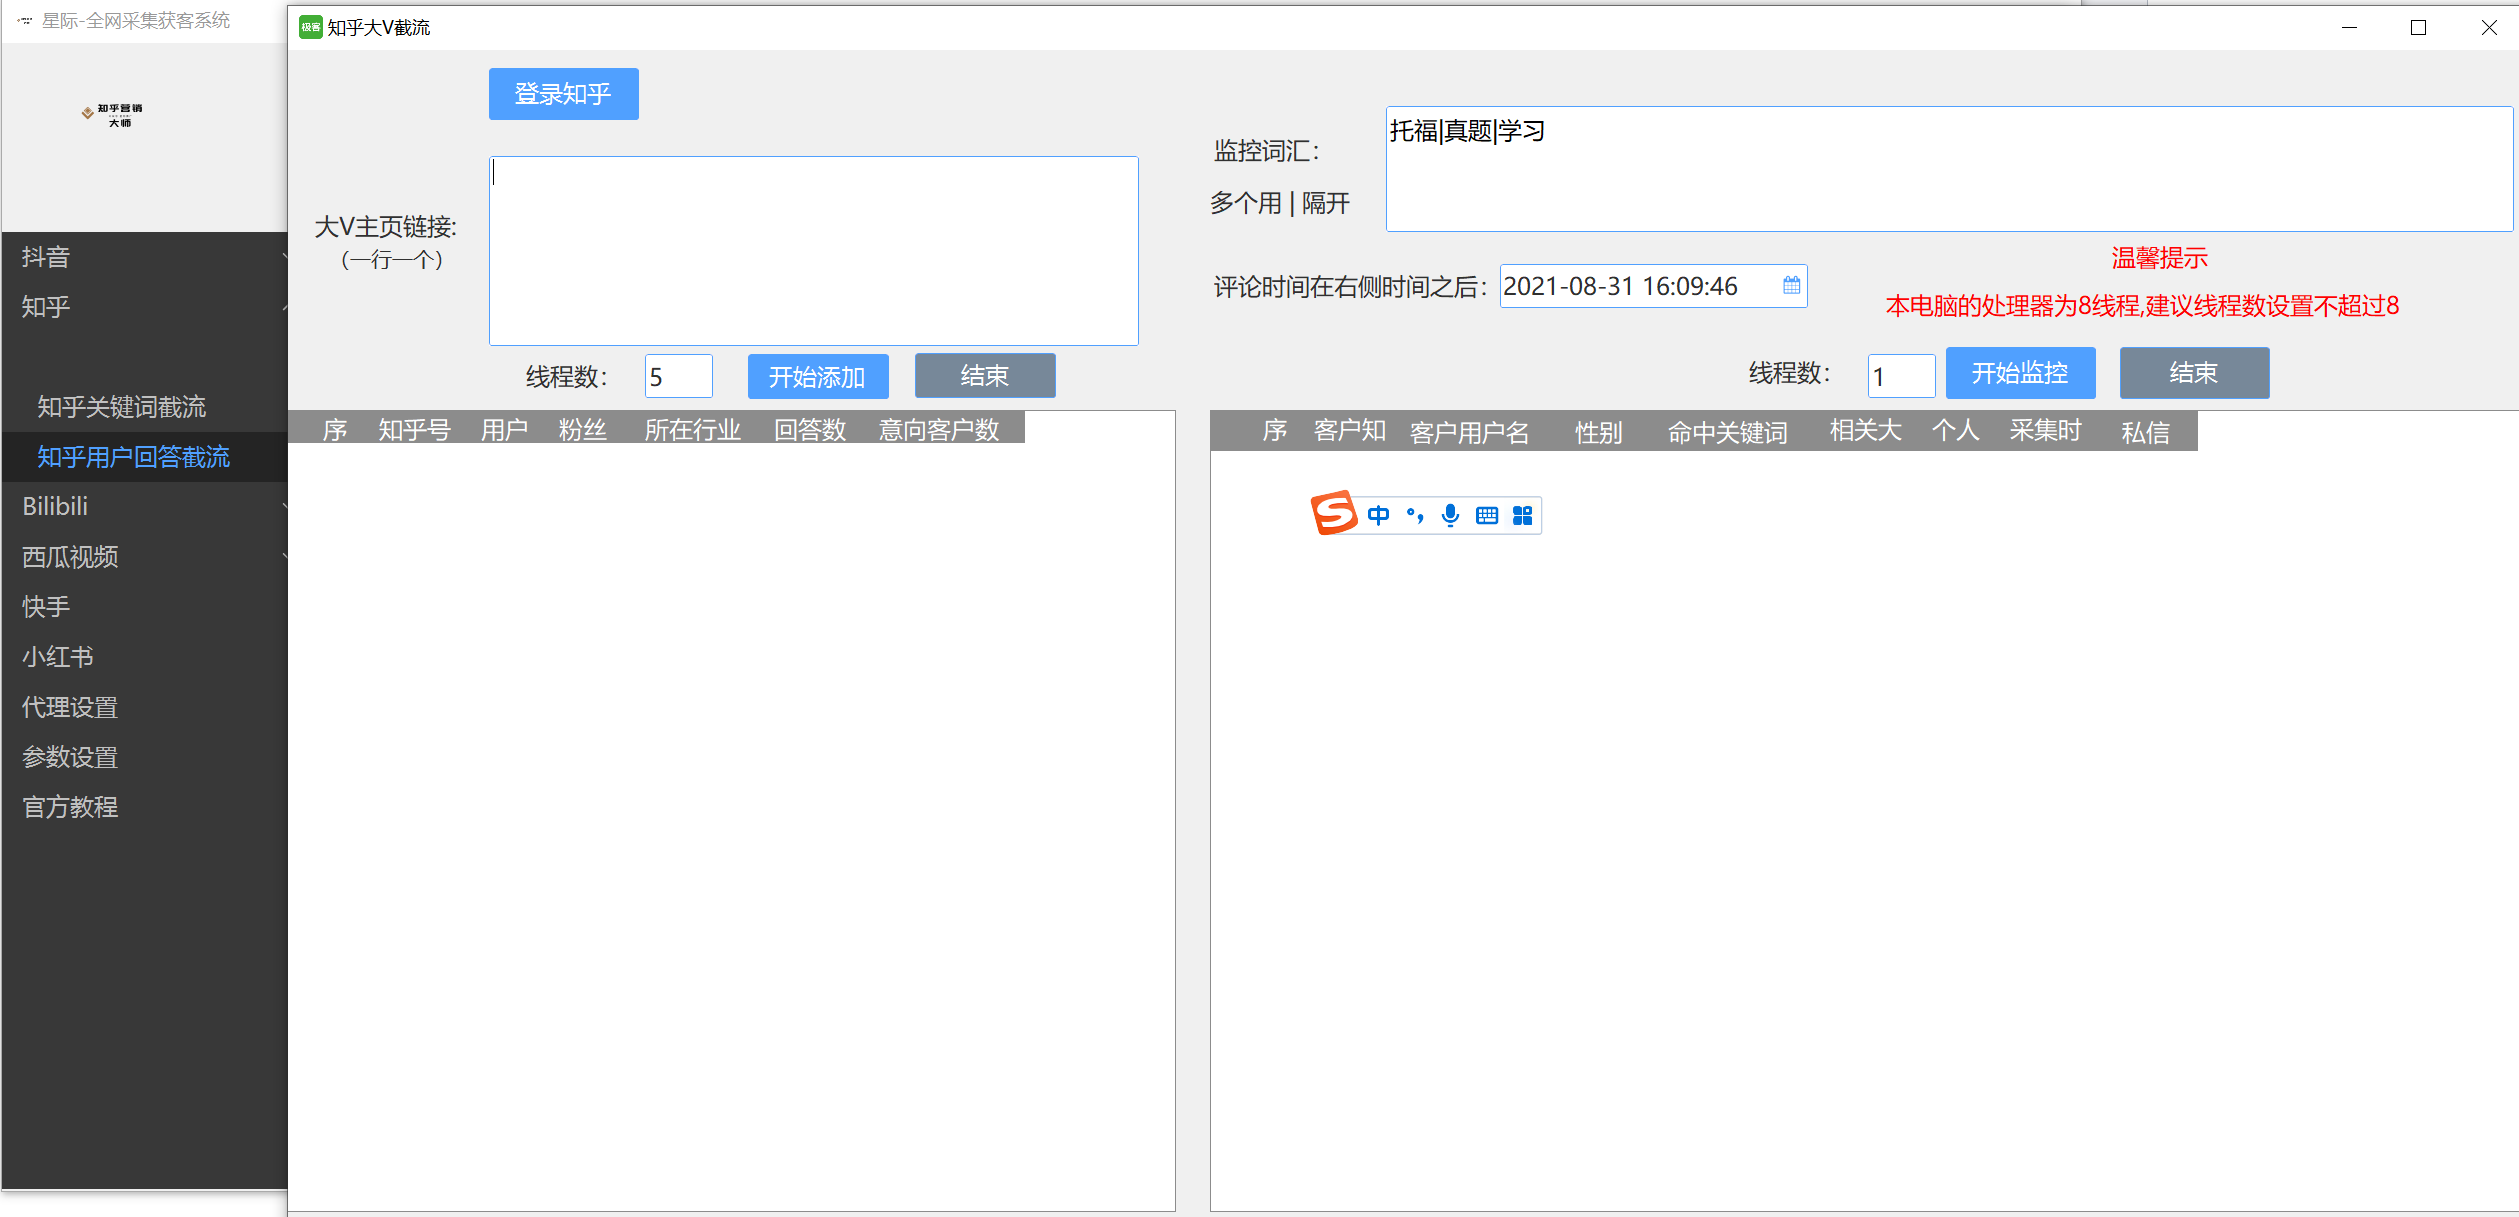Click 个人 column header
The image size is (2519, 1217).
(x=1956, y=431)
